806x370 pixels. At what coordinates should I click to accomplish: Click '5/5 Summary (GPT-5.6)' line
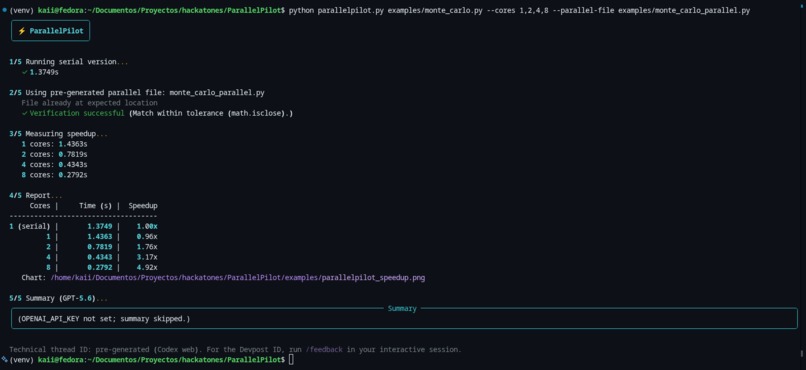tap(59, 298)
